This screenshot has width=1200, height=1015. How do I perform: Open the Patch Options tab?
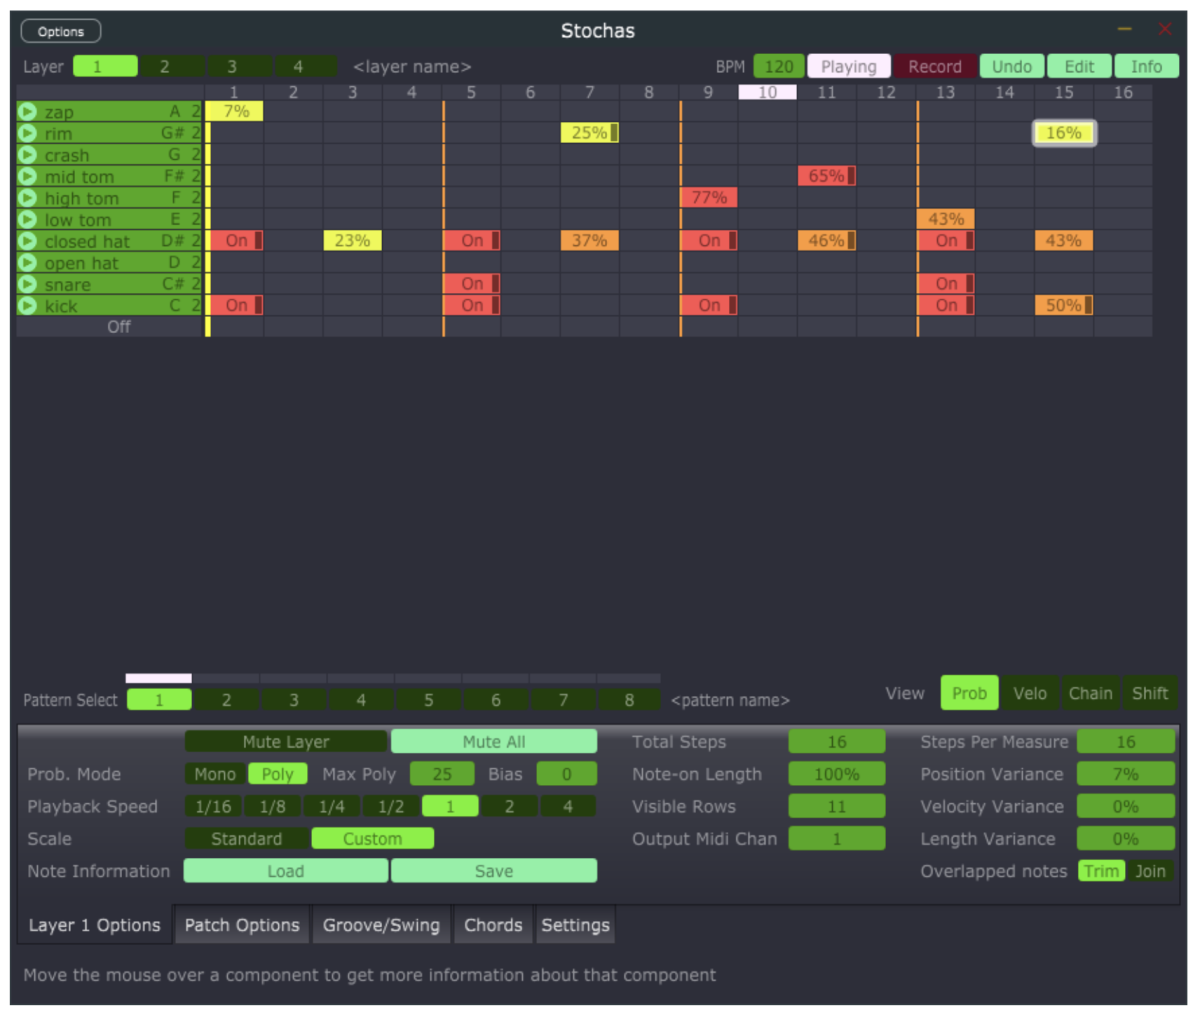tap(242, 925)
